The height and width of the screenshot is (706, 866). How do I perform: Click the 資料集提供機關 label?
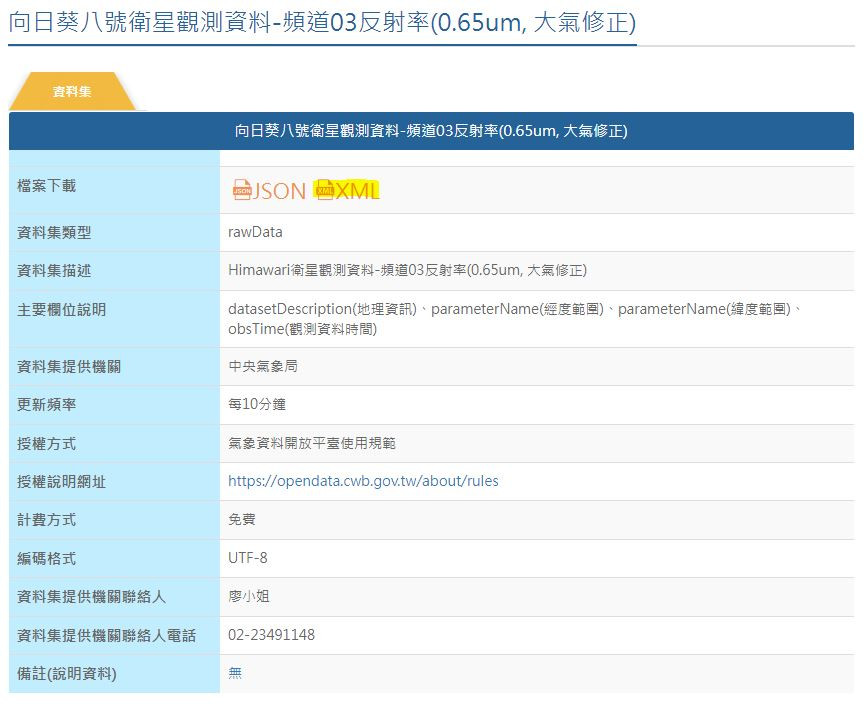tap(69, 366)
